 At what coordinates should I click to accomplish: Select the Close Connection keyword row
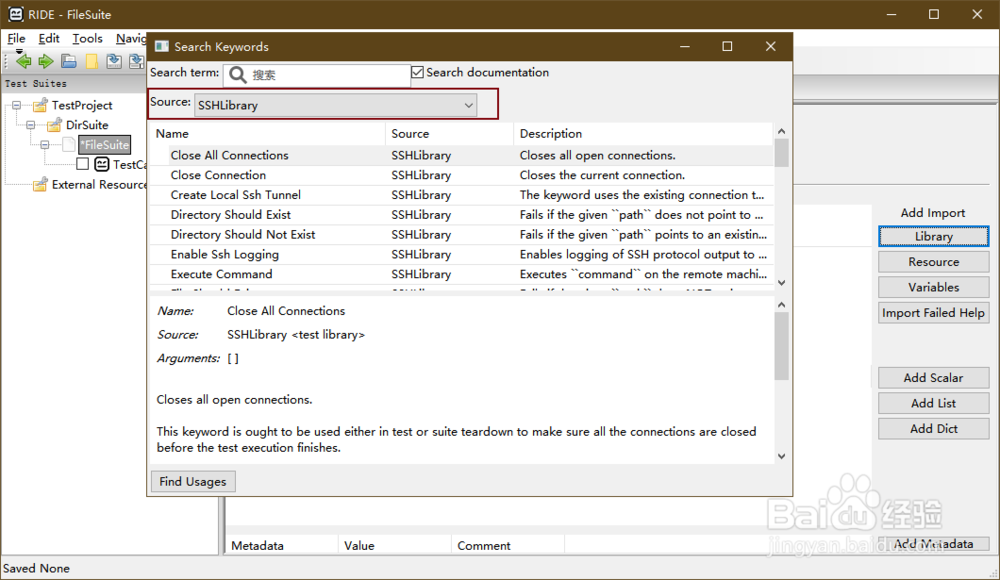(x=462, y=175)
